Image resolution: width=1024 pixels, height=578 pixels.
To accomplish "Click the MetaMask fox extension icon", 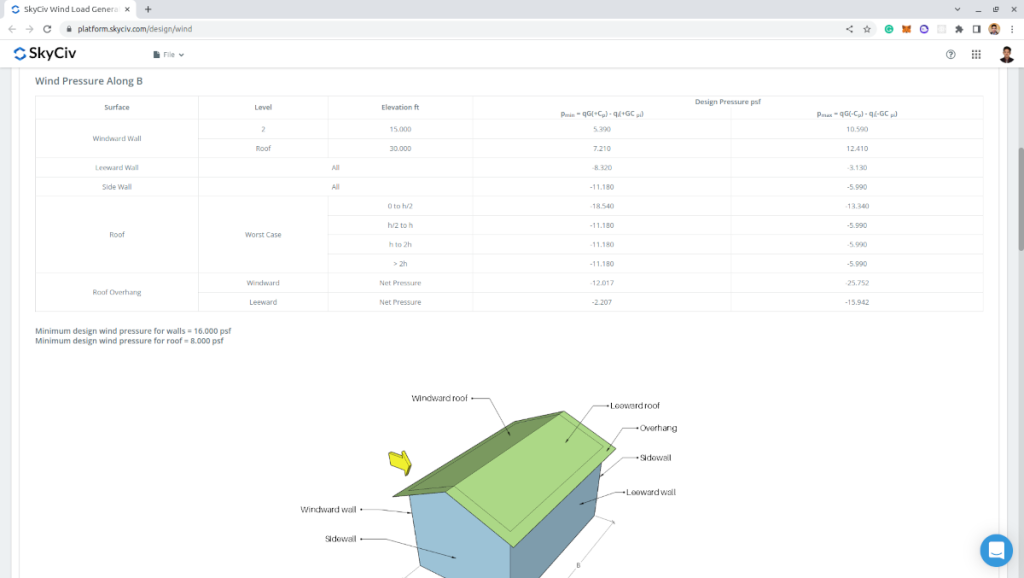I will click(x=906, y=29).
